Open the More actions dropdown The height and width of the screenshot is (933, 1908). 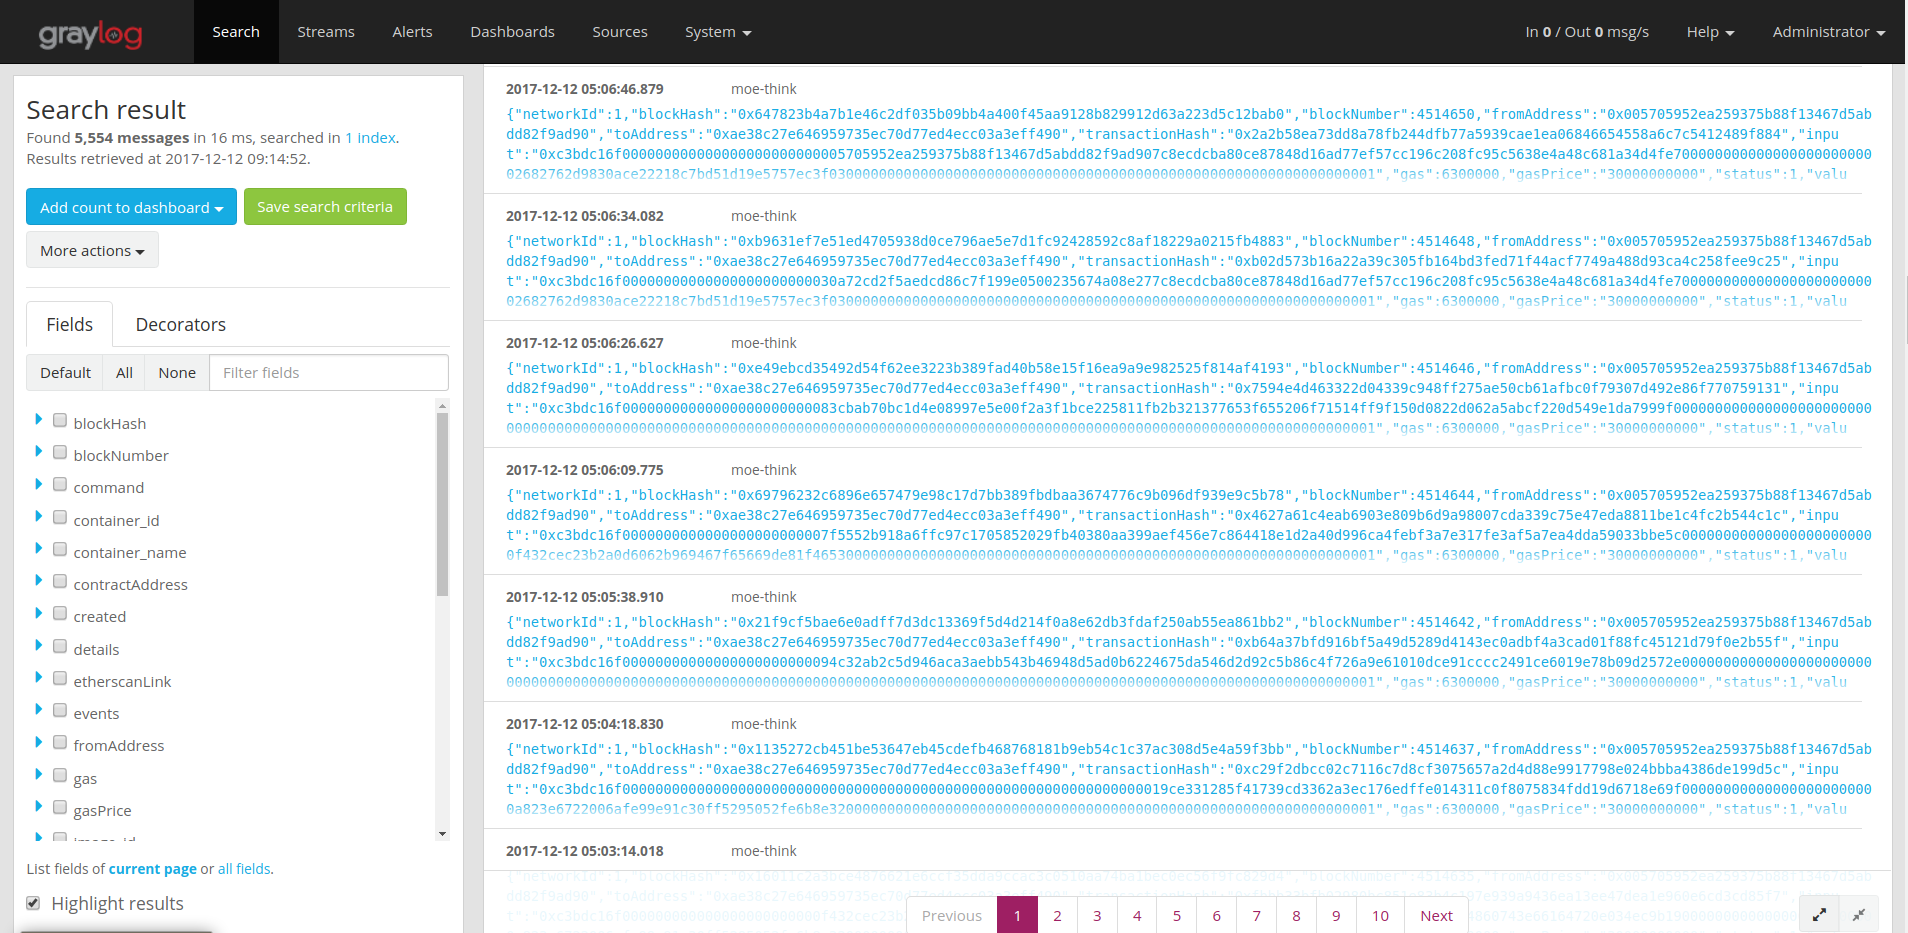92,250
